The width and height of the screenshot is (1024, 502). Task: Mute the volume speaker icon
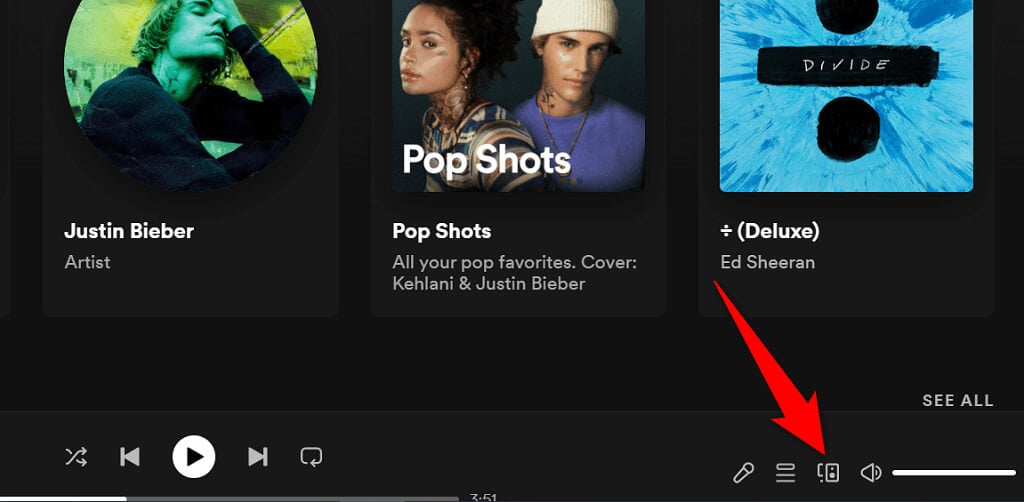[x=871, y=472]
